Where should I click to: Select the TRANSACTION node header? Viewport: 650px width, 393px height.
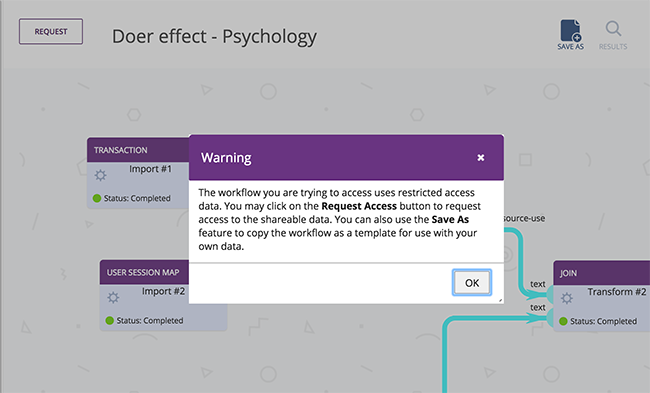click(x=138, y=150)
